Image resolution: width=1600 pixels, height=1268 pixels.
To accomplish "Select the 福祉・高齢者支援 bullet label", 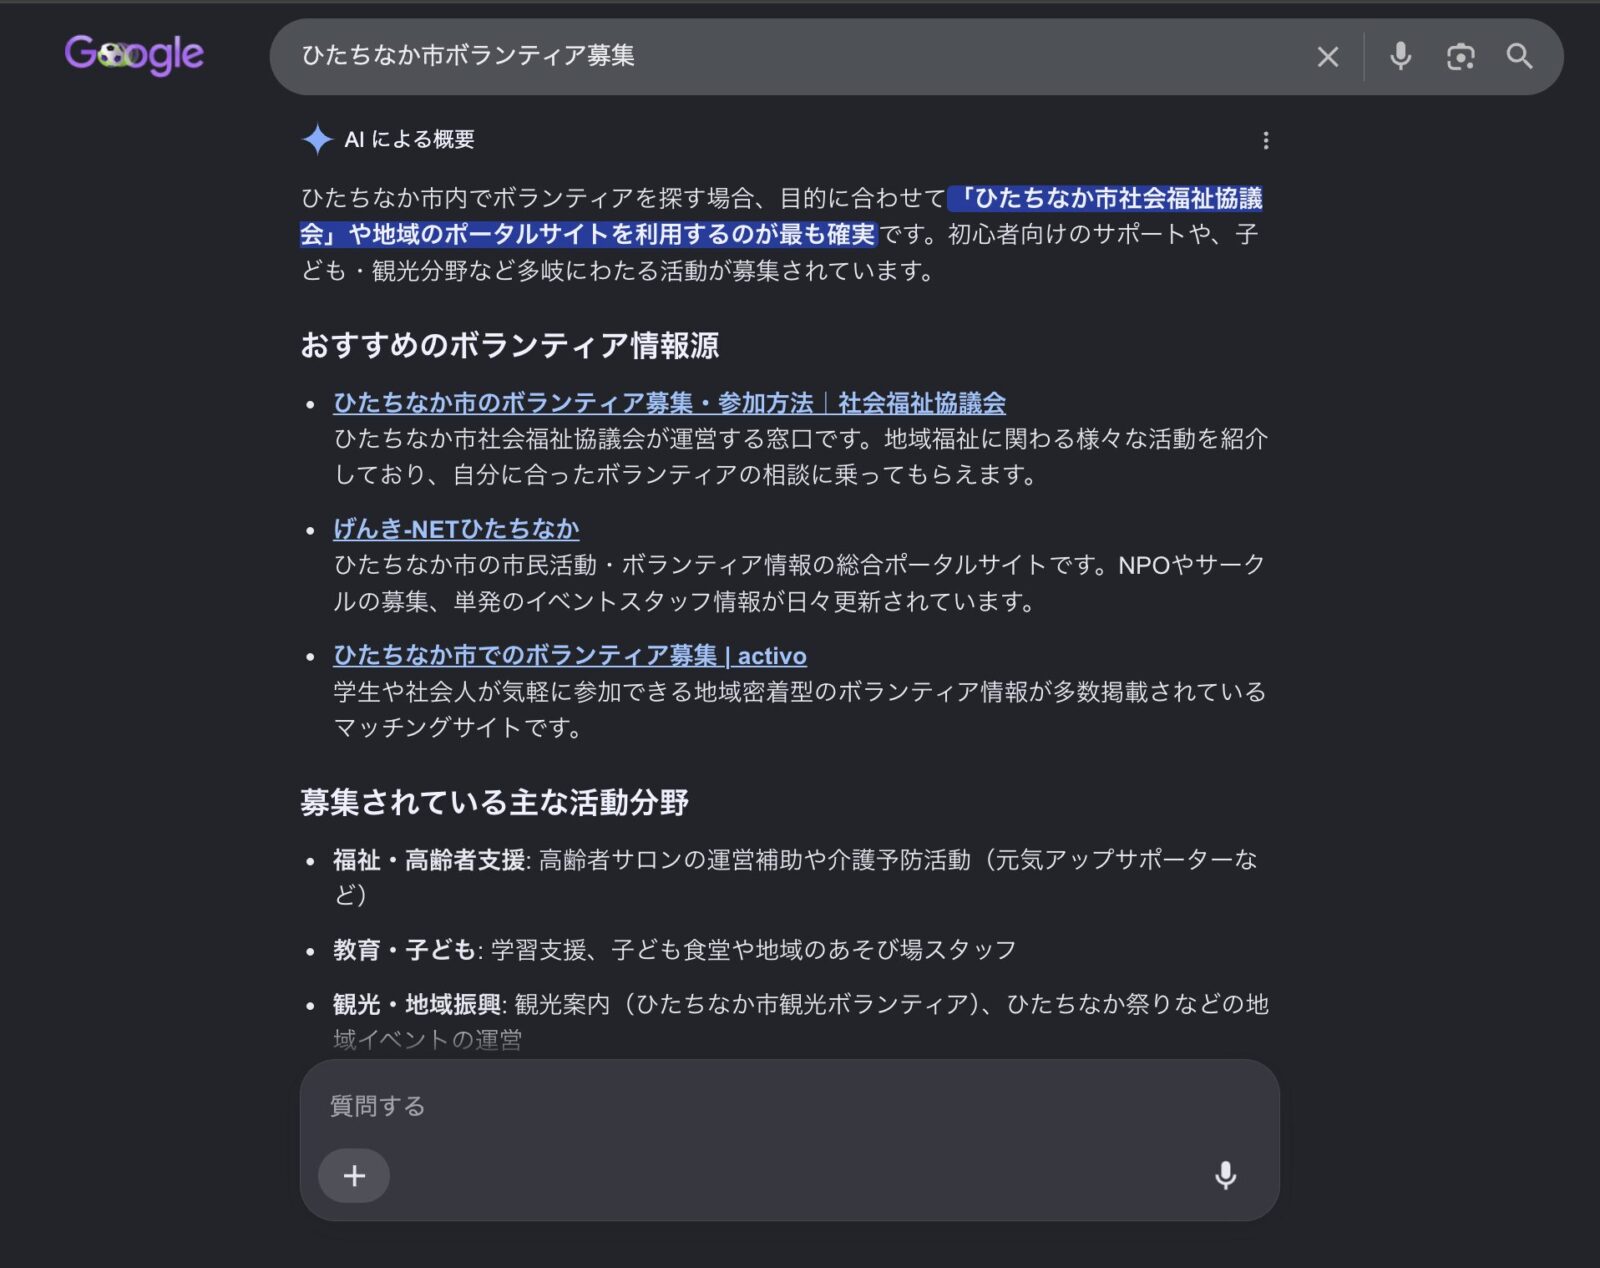I will click(429, 860).
